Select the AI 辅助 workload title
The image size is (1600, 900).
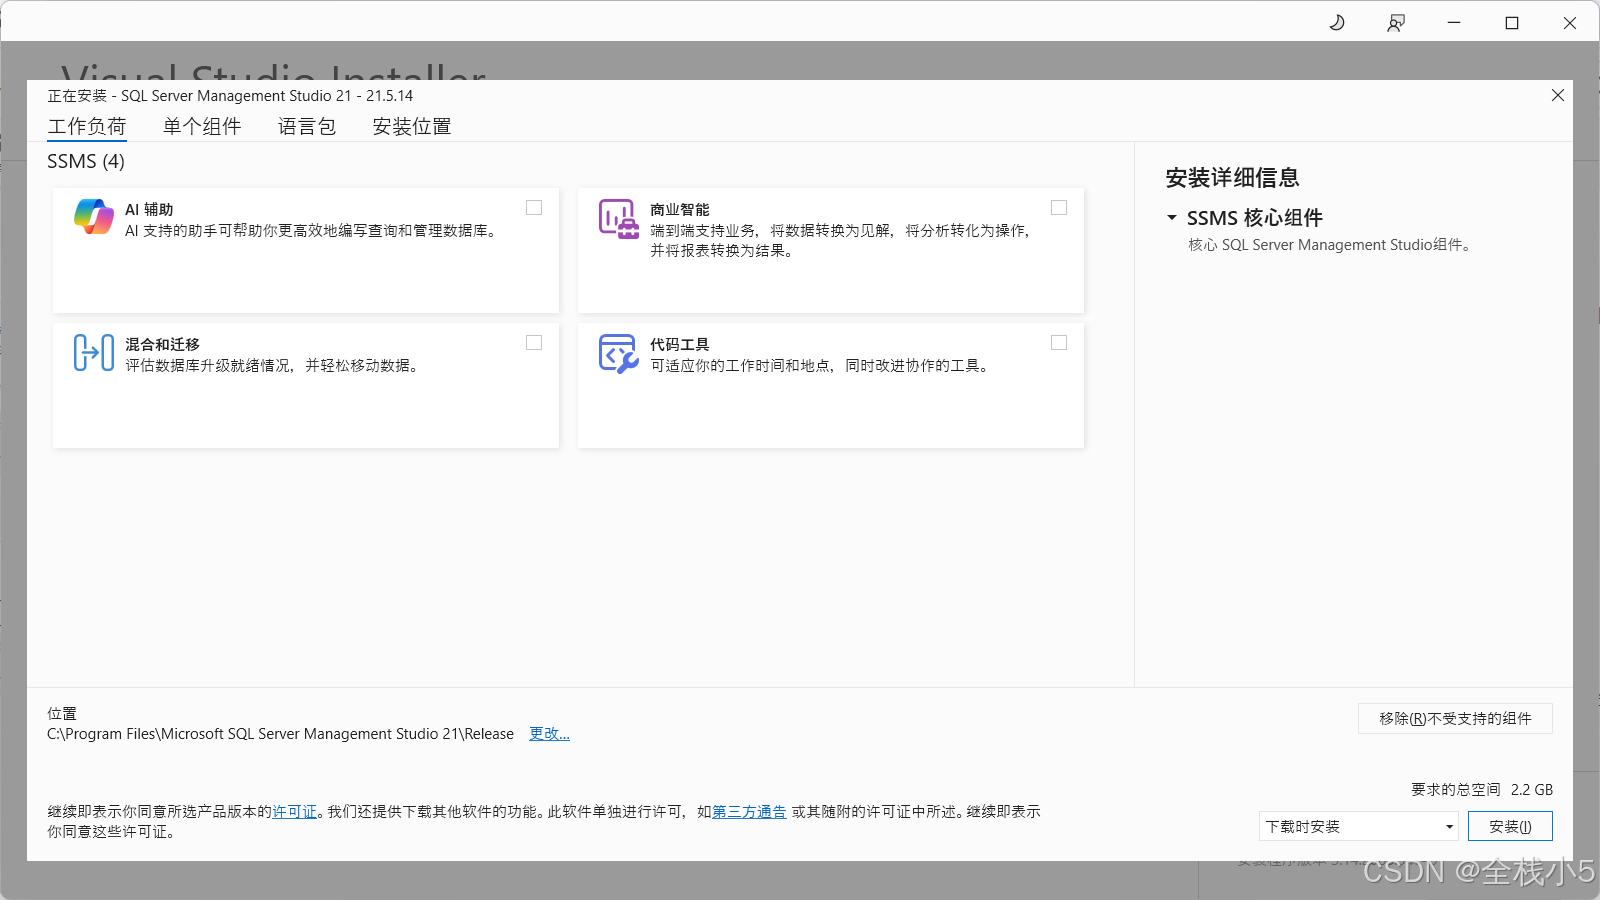pos(149,210)
